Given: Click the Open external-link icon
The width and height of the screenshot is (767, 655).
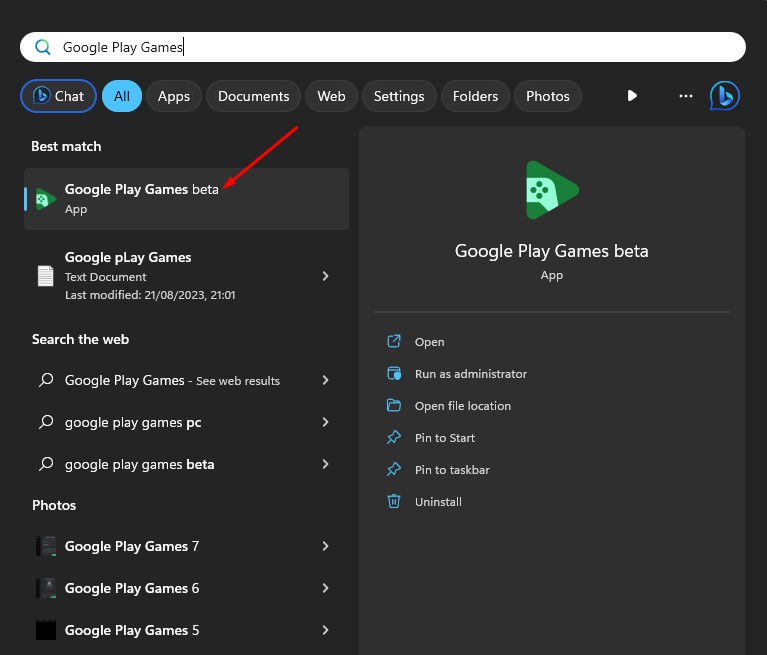Looking at the screenshot, I should pyautogui.click(x=394, y=341).
